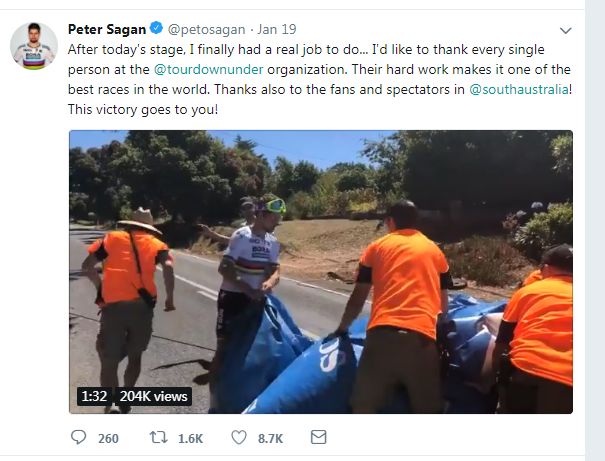Open the Jan 19 tweet timestamp
This screenshot has height=461, width=605.
[277, 29]
